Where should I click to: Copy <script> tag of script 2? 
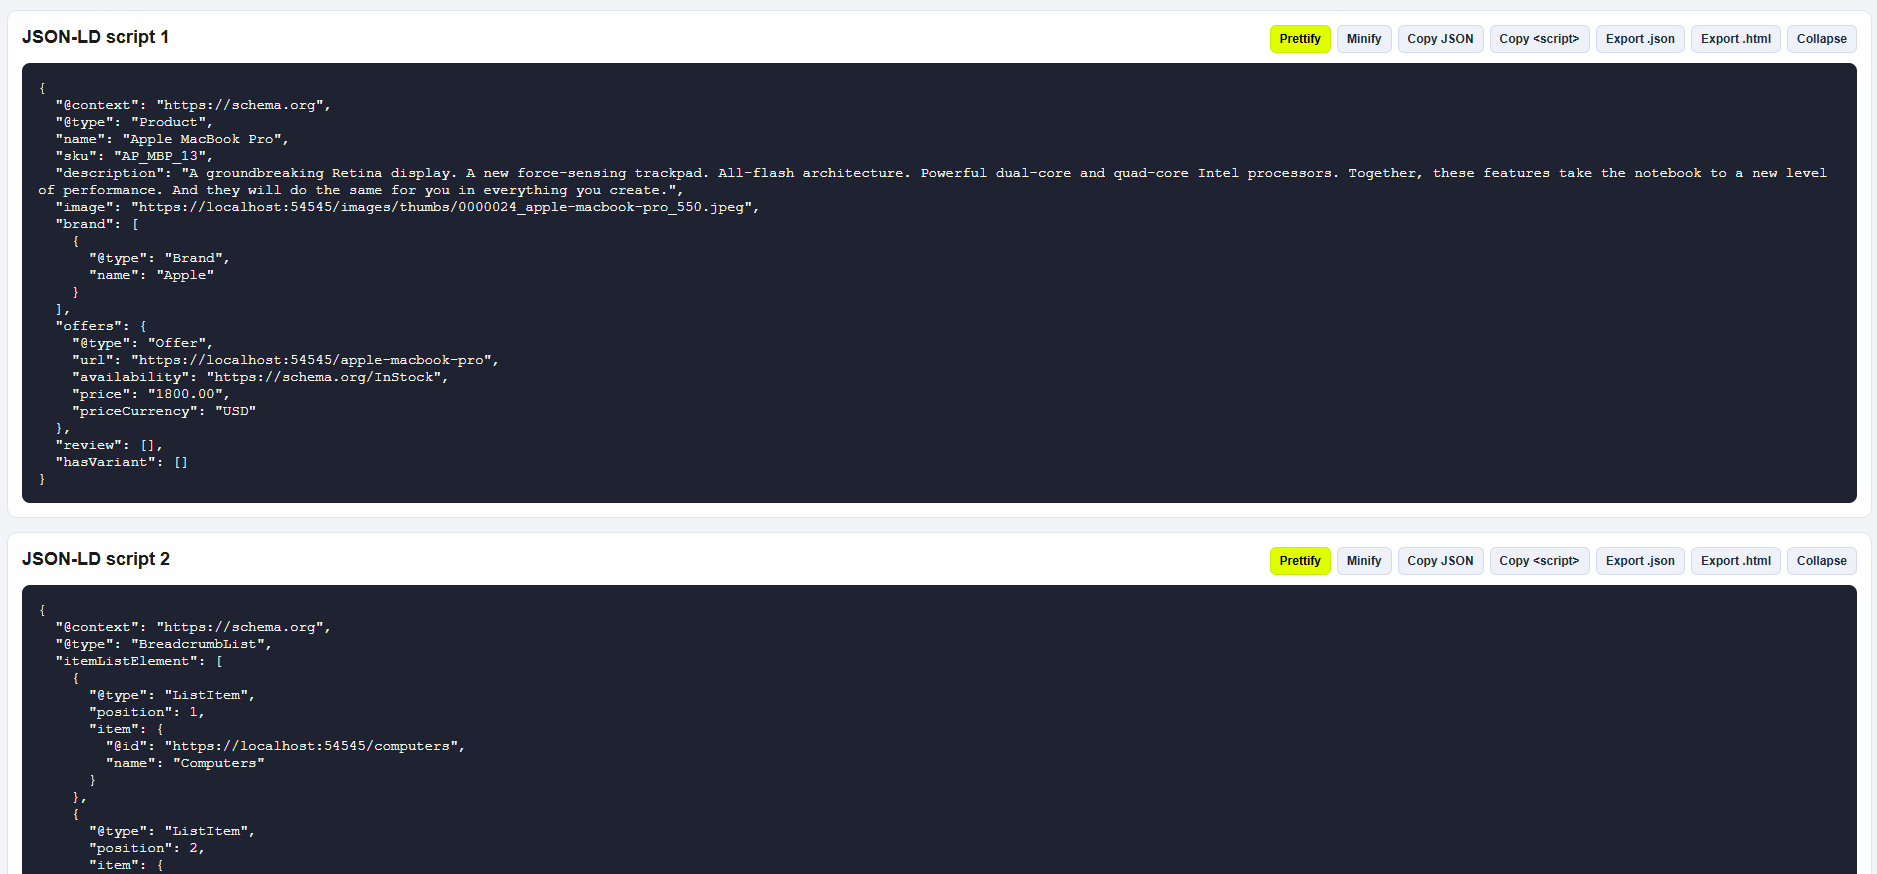[x=1539, y=561]
